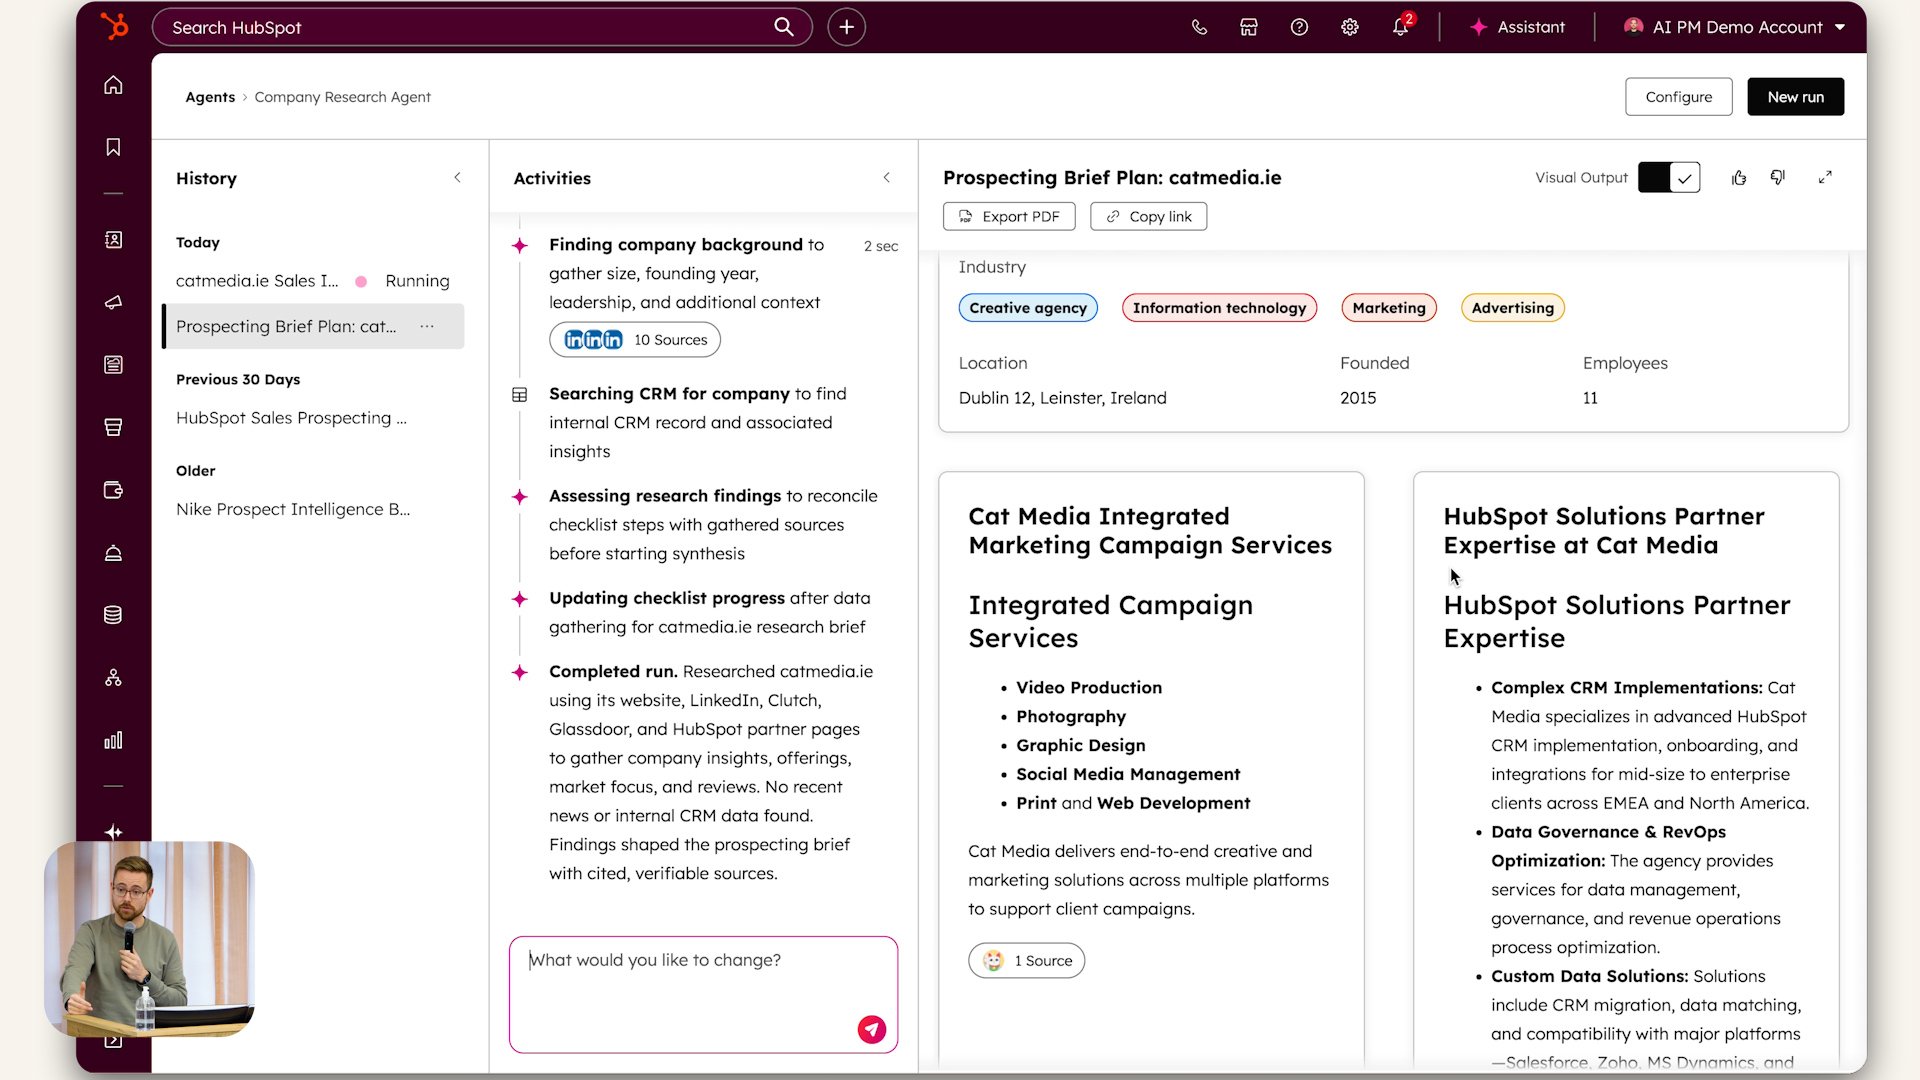Collapse the Activities panel with its chevron

[886, 177]
